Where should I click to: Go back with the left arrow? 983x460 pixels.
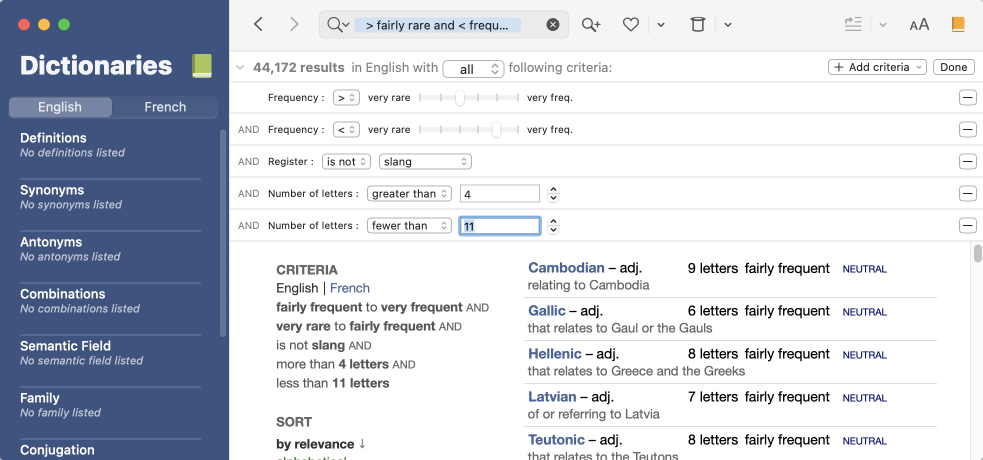(258, 24)
